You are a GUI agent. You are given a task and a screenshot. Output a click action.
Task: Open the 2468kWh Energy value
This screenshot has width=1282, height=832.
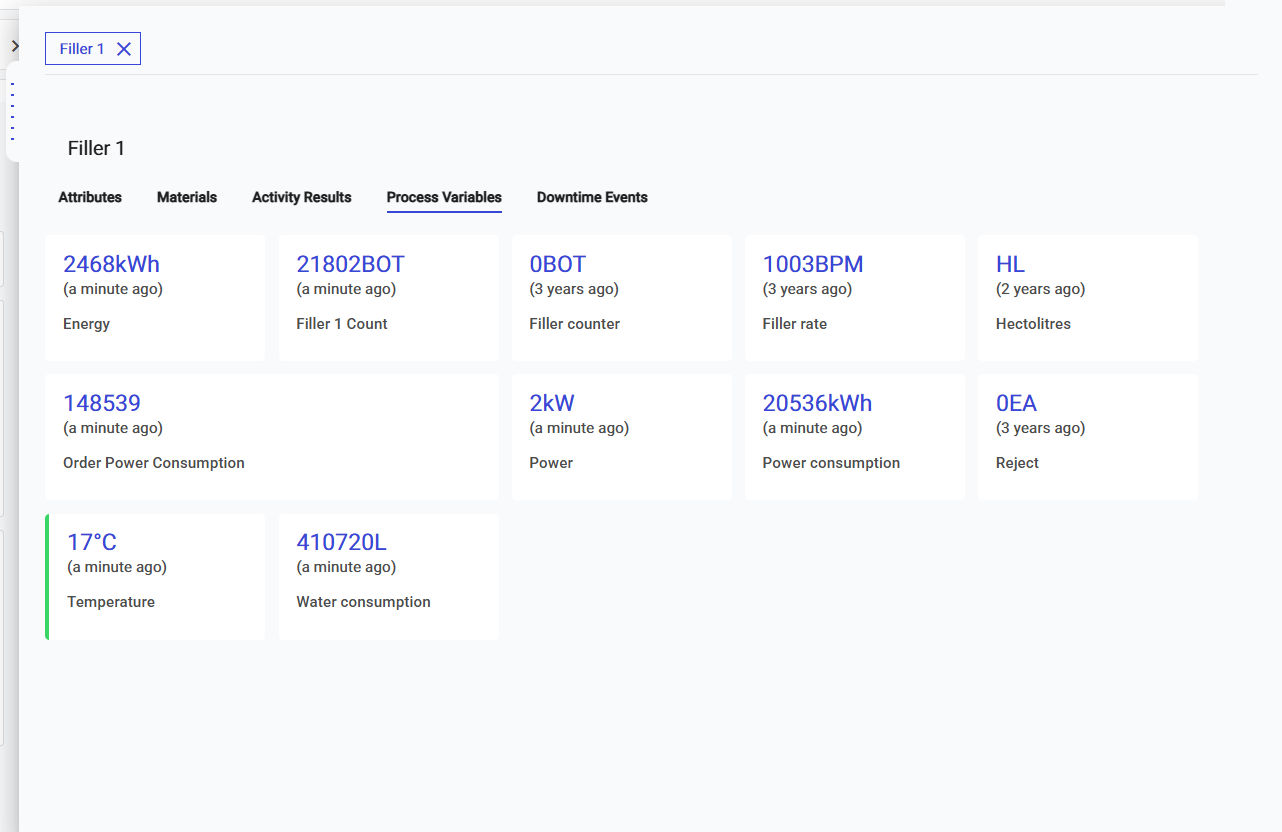point(111,264)
